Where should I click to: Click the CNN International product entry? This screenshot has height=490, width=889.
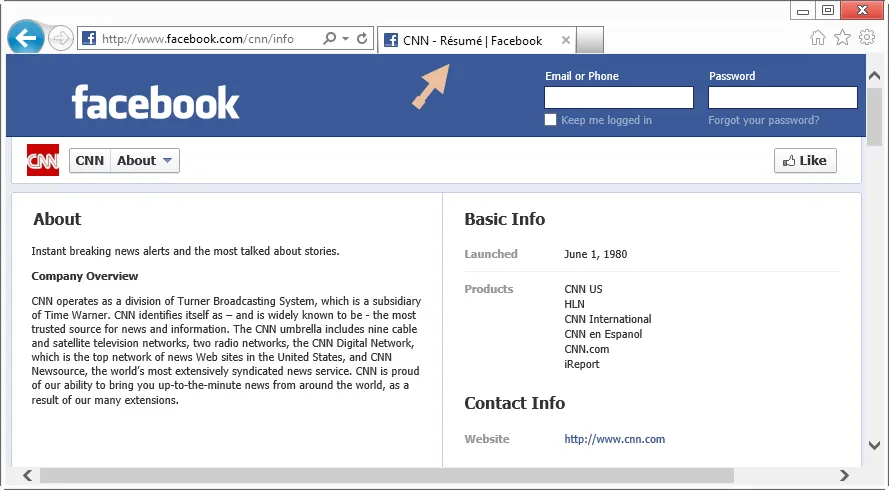coord(608,319)
